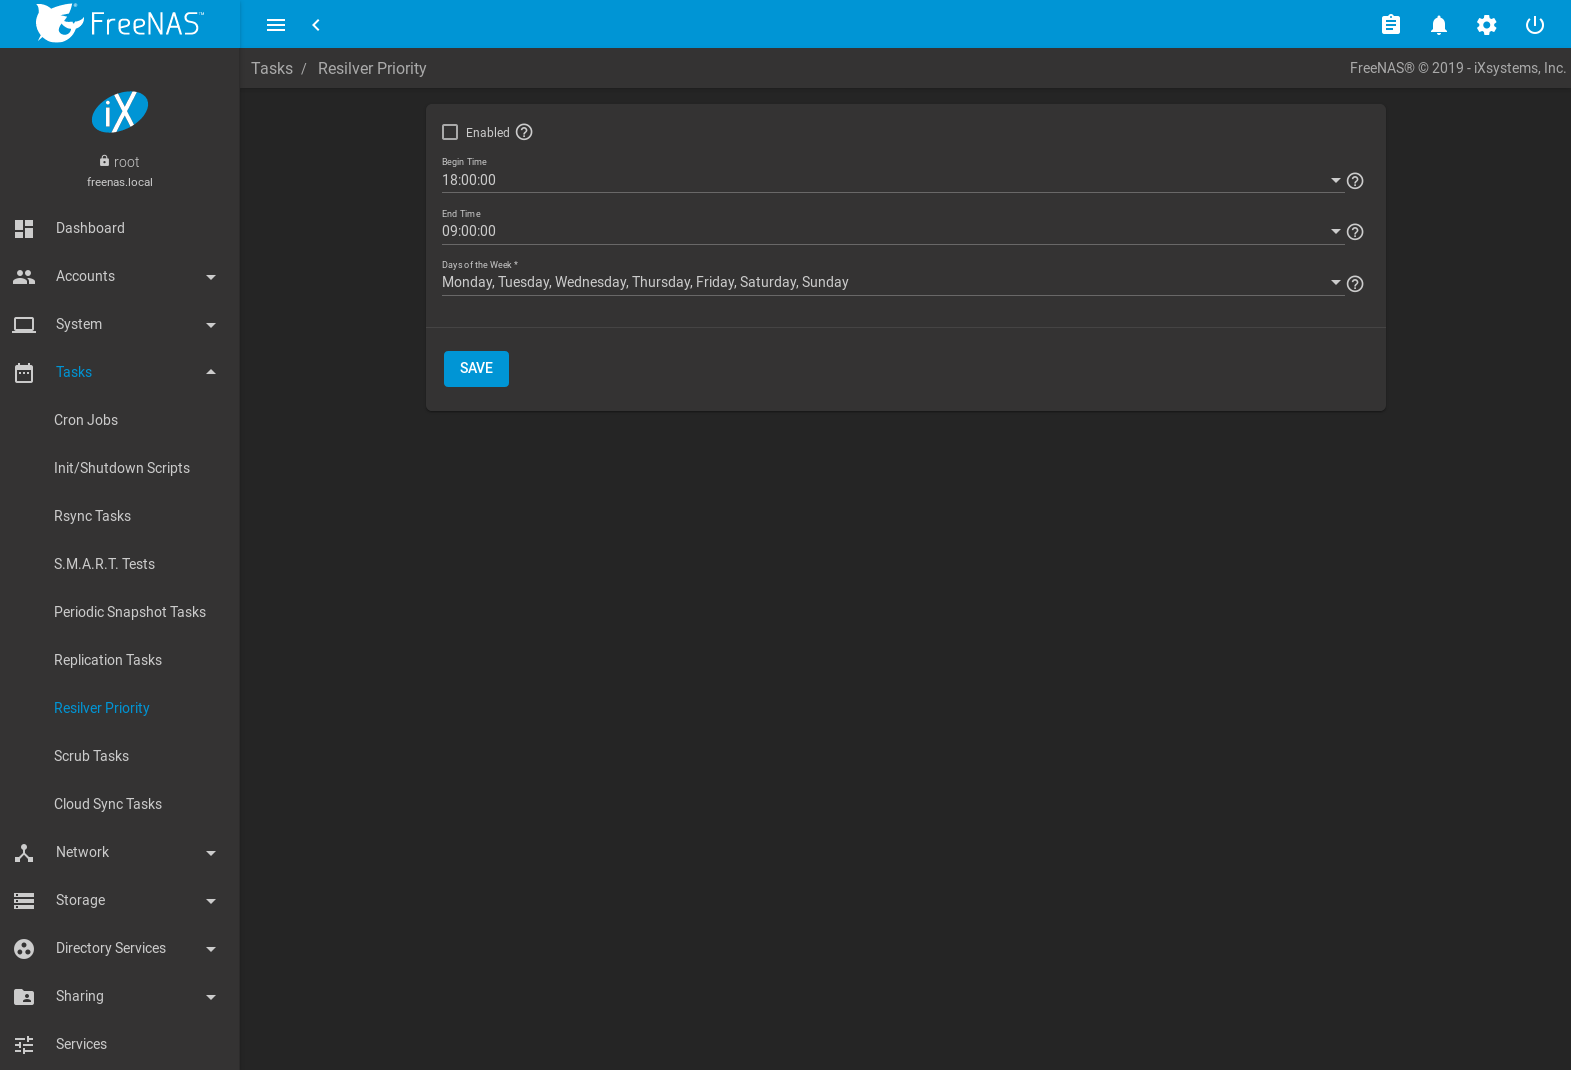The width and height of the screenshot is (1571, 1070).
Task: Enable the resilver priority checkbox
Action: (450, 132)
